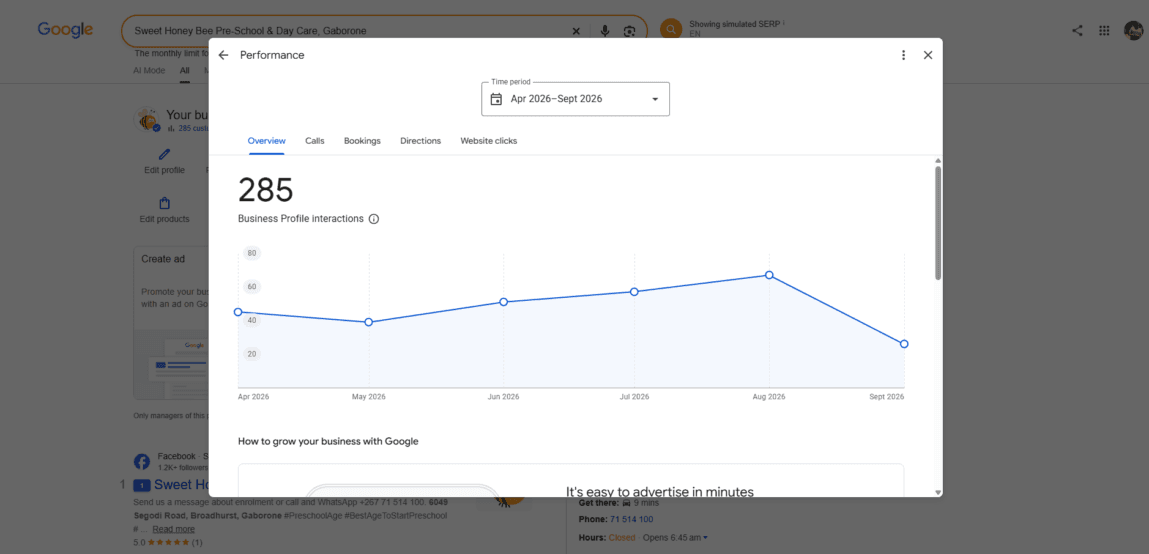Screen dimensions: 1149x554
Task: Click the Jun 2026 chart data point
Action: pyautogui.click(x=503, y=302)
